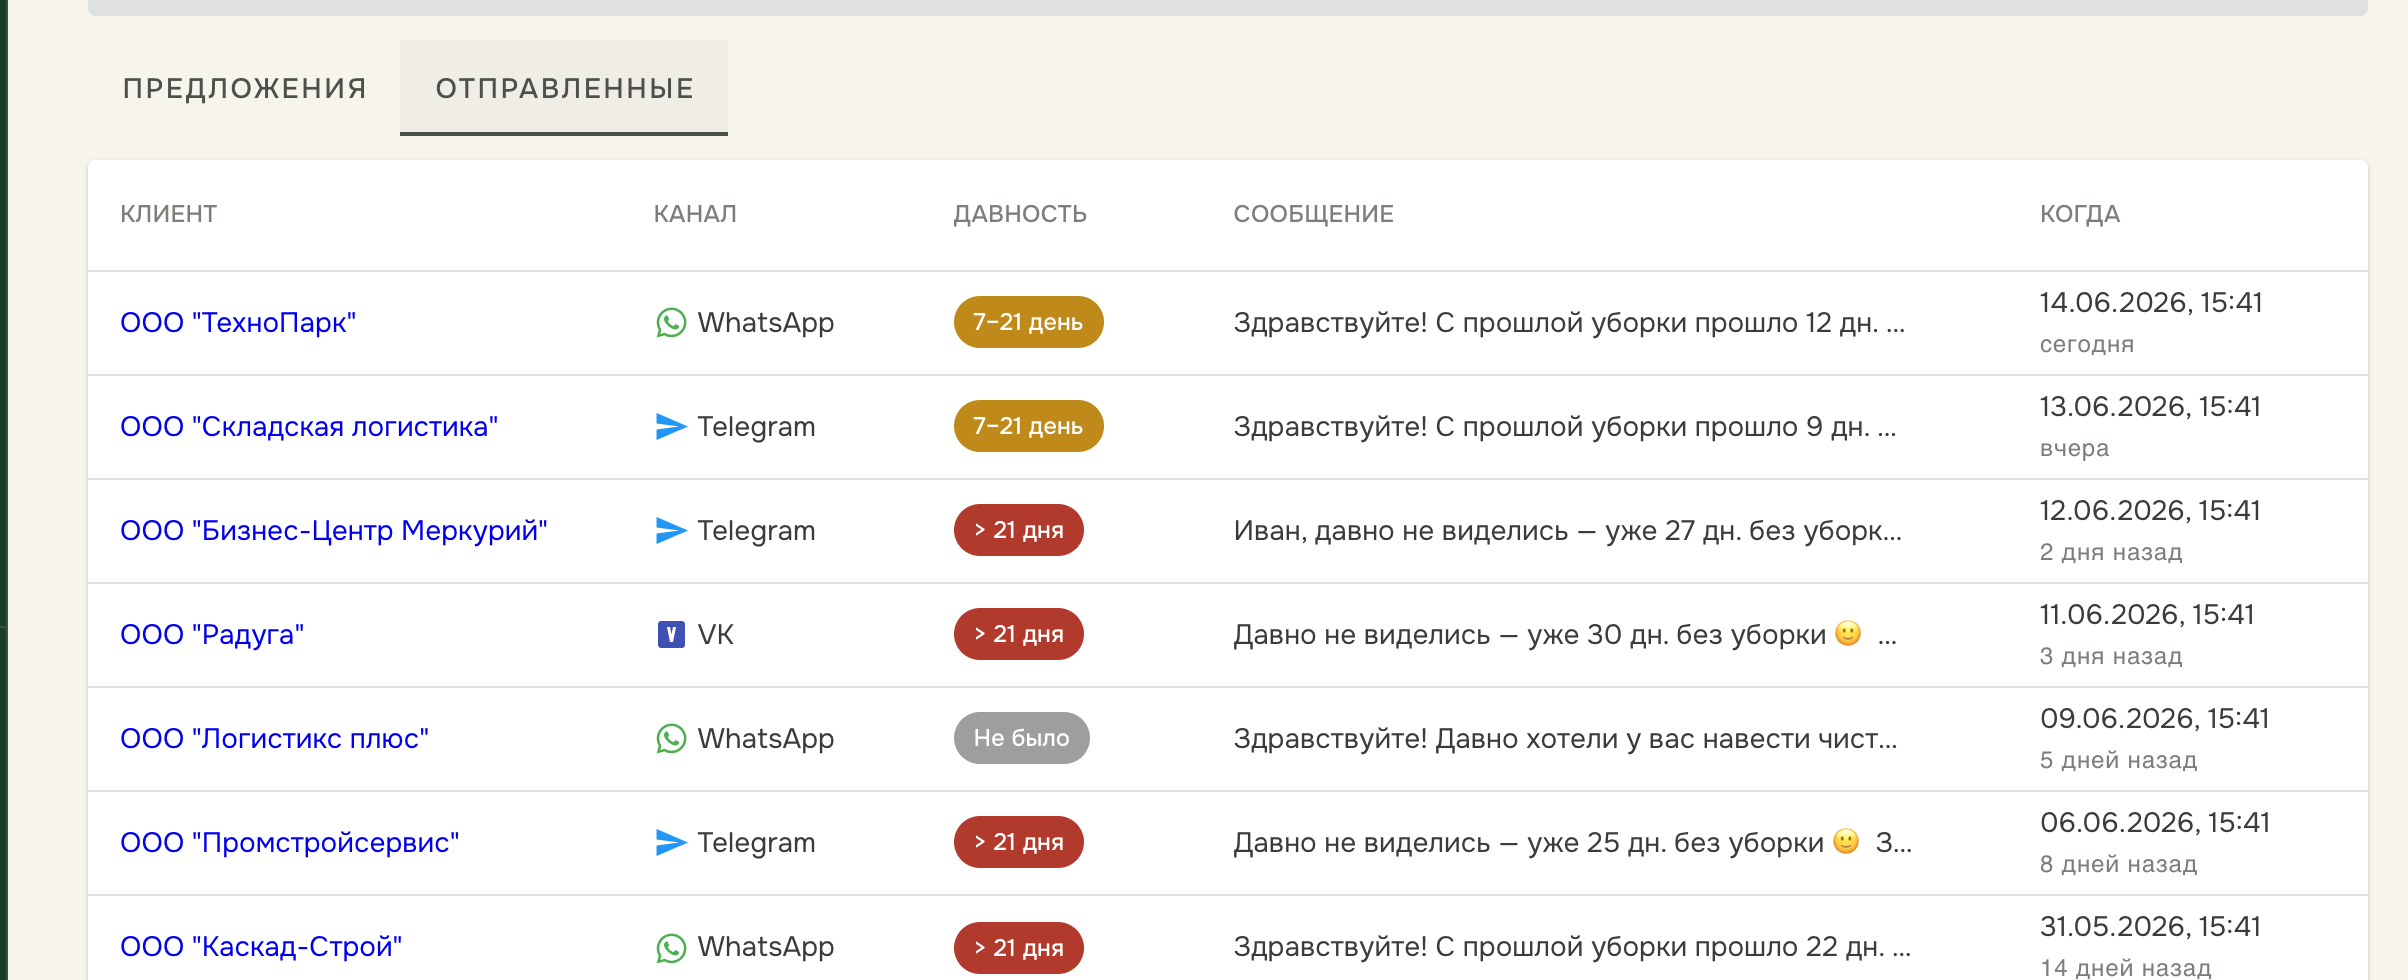This screenshot has width=2408, height=980.
Task: Click the date 12.06.2026, 15:41
Action: (x=2150, y=511)
